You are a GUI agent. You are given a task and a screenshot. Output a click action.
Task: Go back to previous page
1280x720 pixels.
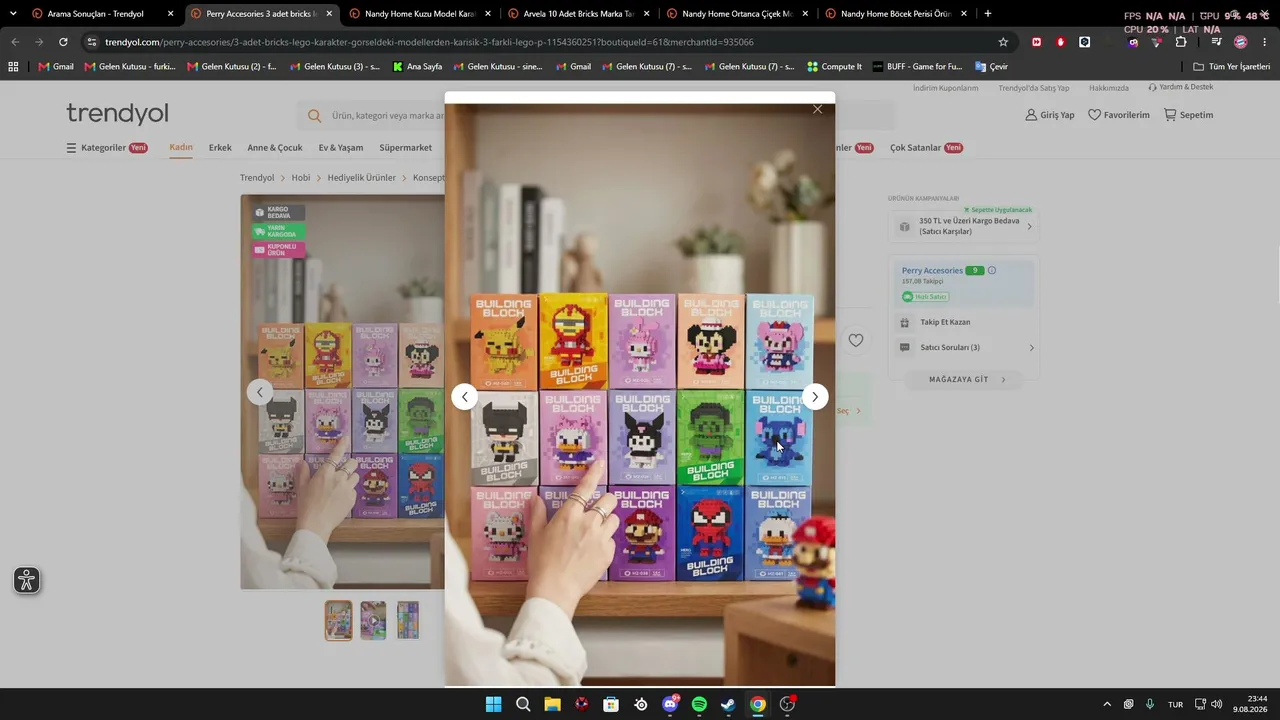coord(15,42)
